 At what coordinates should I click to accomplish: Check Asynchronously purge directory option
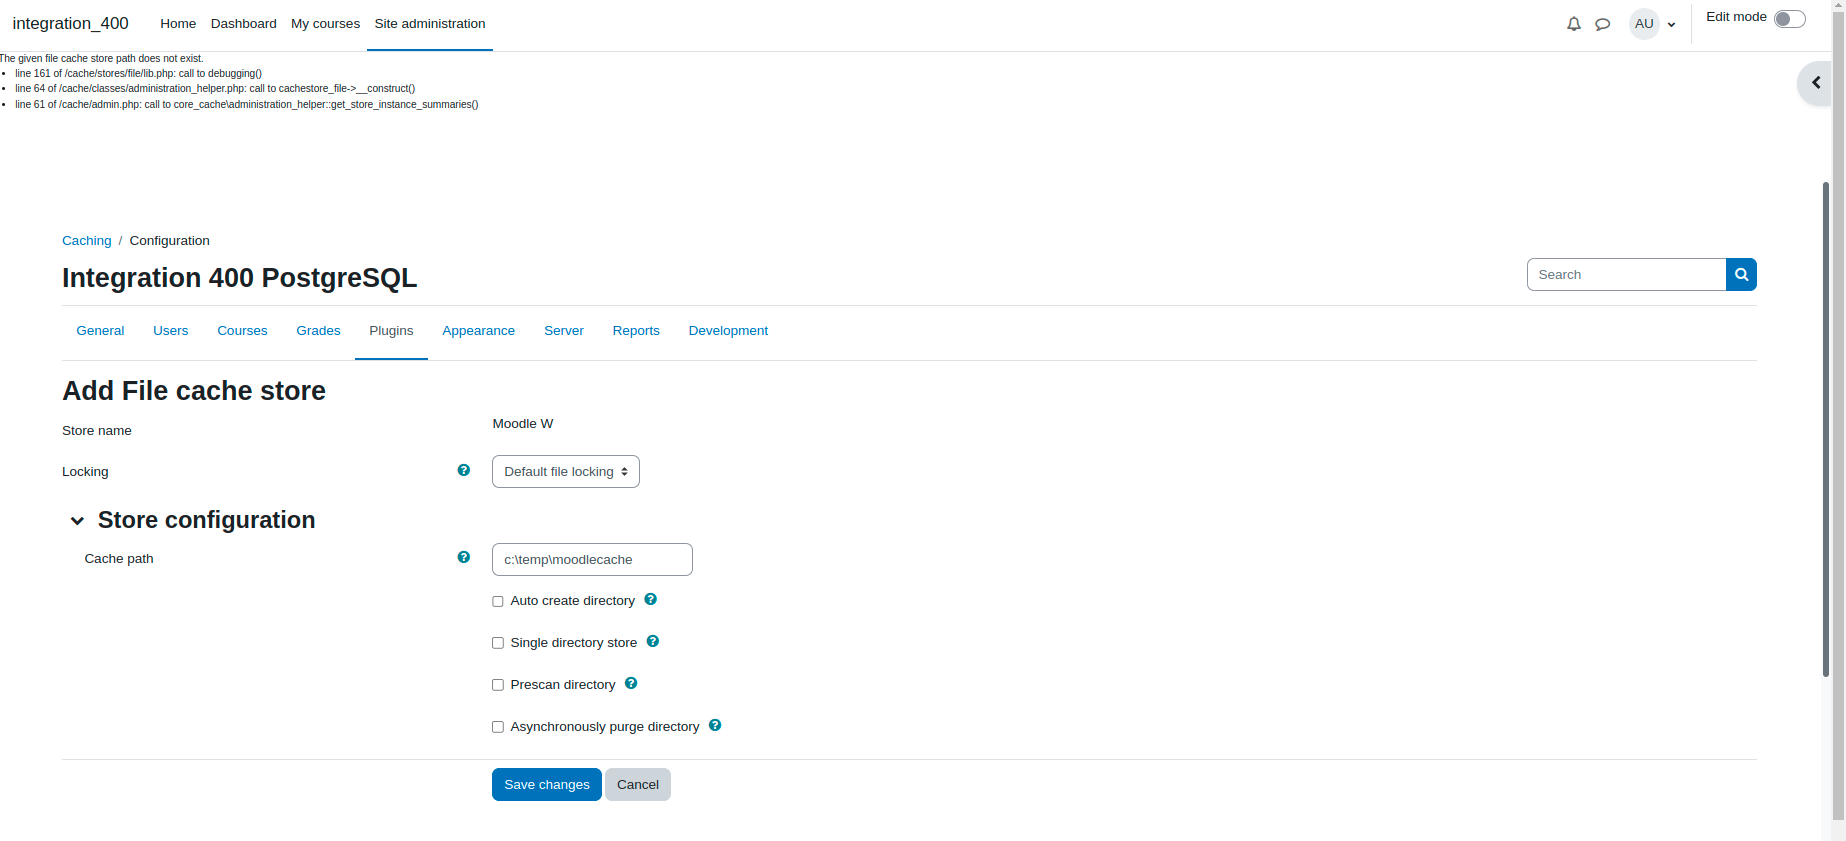[498, 727]
